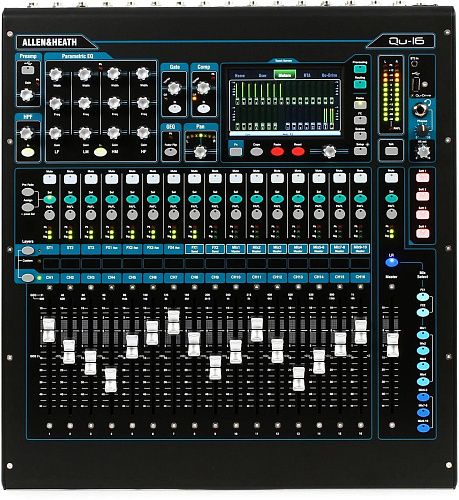The image size is (459, 500).
Task: Select the blue LR mix key
Action: pyautogui.click(x=391, y=262)
